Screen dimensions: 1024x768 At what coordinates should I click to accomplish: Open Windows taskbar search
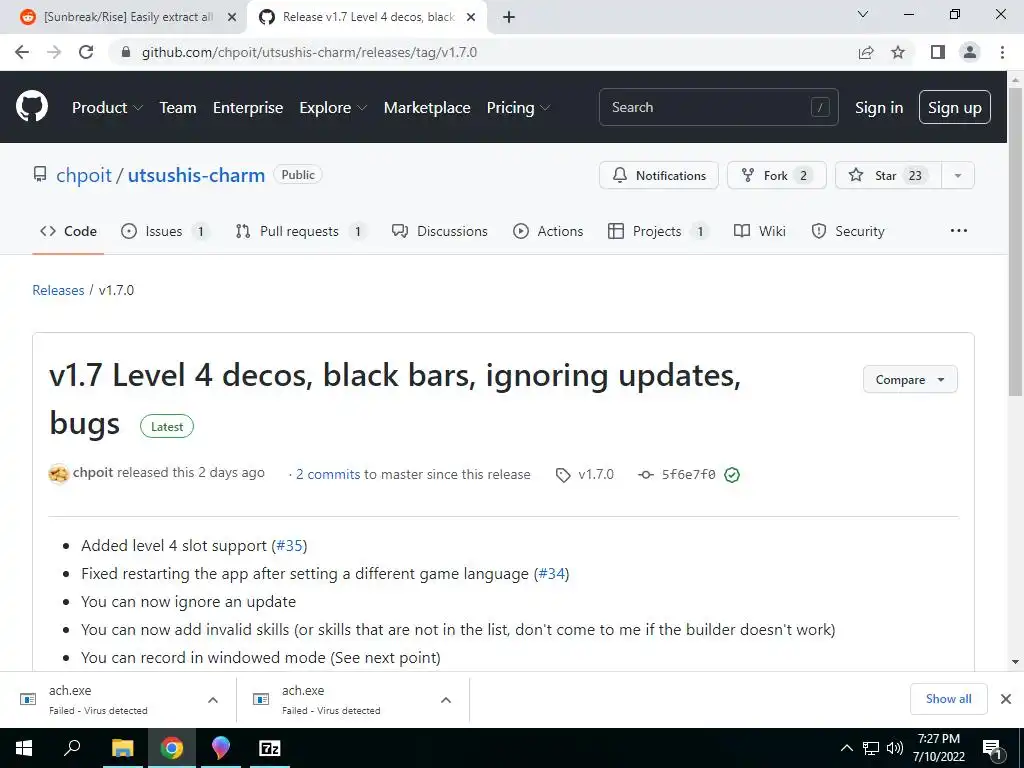(72, 748)
